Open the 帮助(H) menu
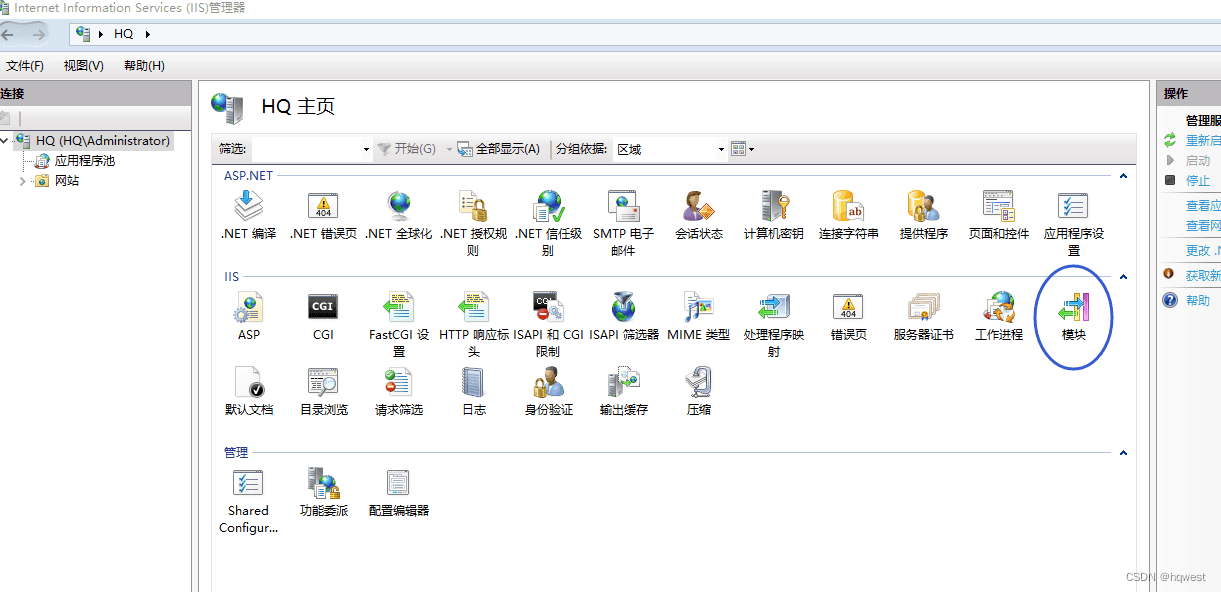 click(144, 66)
